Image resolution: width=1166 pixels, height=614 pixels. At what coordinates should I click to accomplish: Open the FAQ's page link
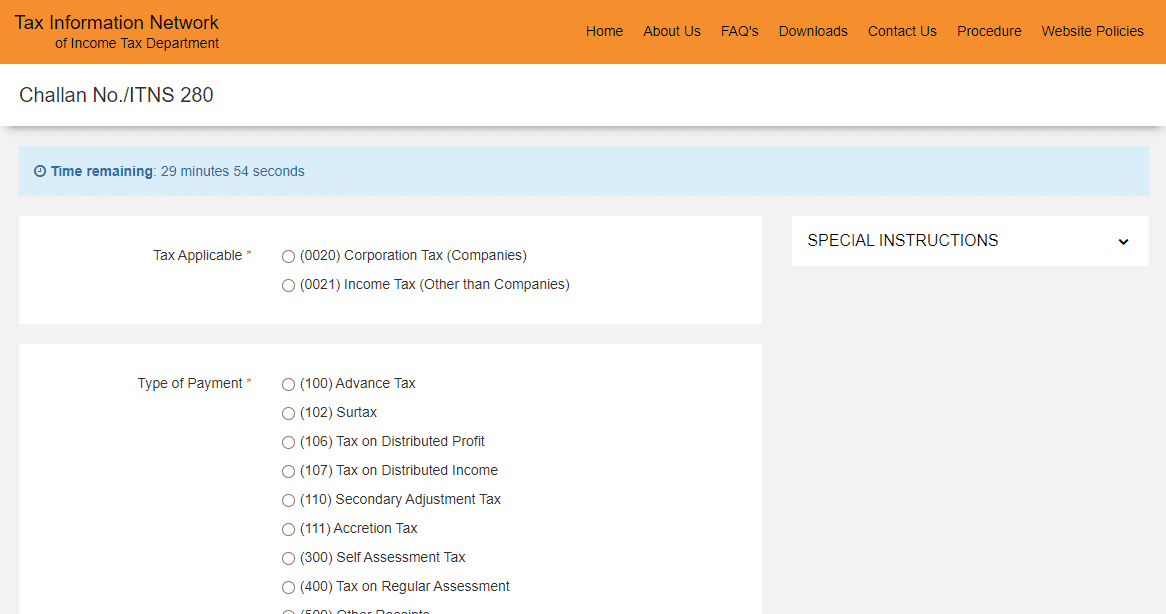click(x=739, y=31)
